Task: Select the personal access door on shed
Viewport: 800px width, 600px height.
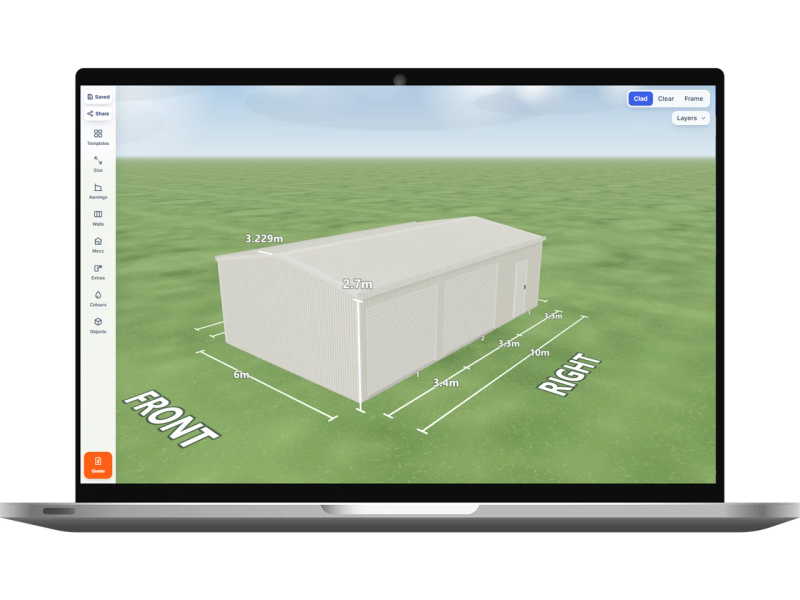Action: (521, 288)
